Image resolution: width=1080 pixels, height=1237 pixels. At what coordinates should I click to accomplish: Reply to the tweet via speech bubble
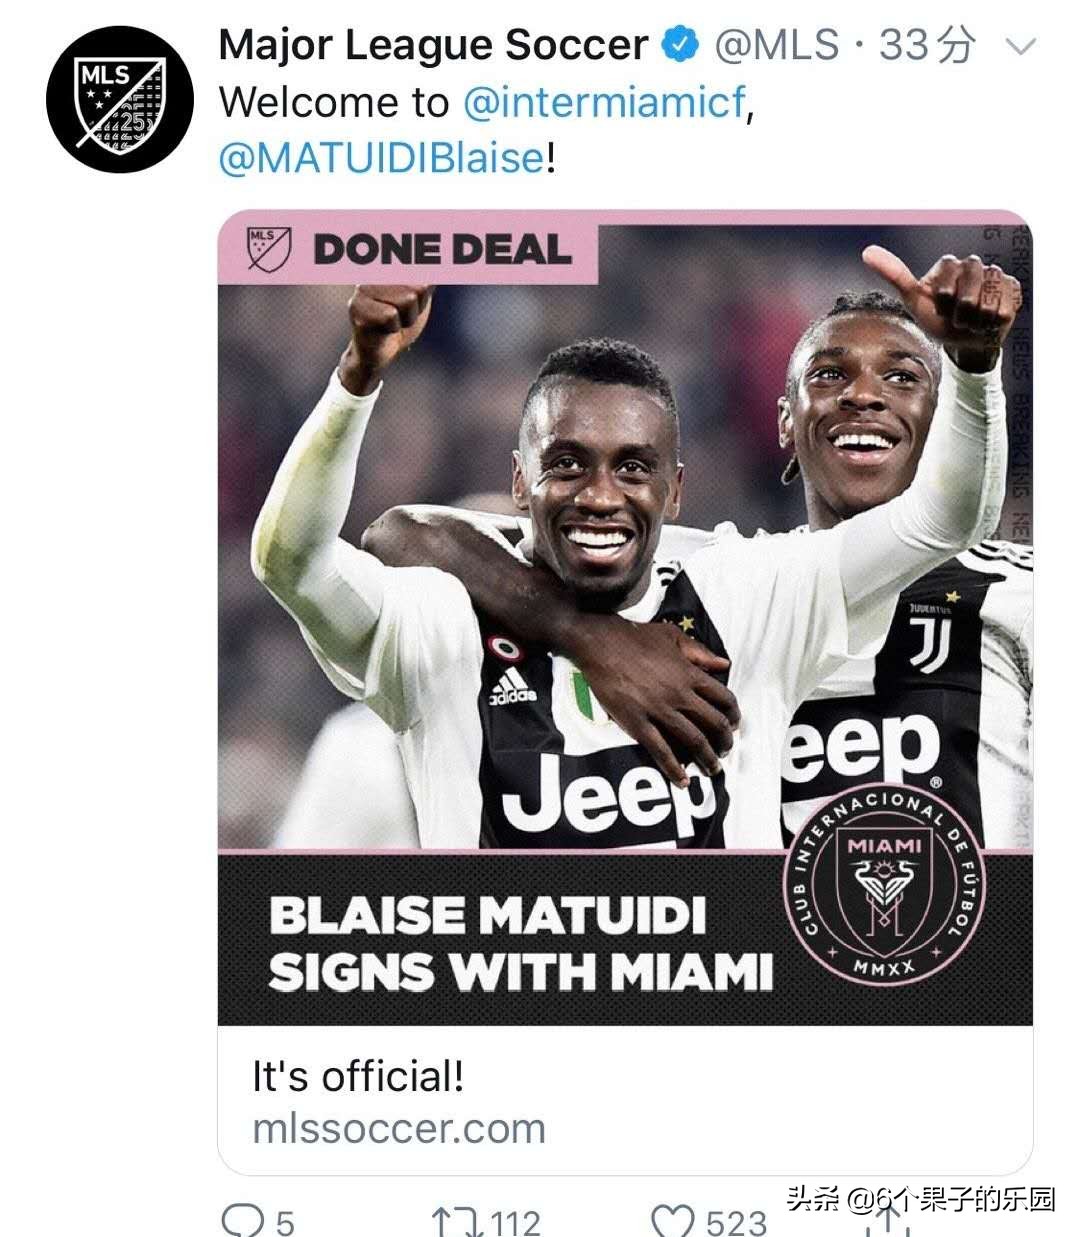click(241, 1220)
